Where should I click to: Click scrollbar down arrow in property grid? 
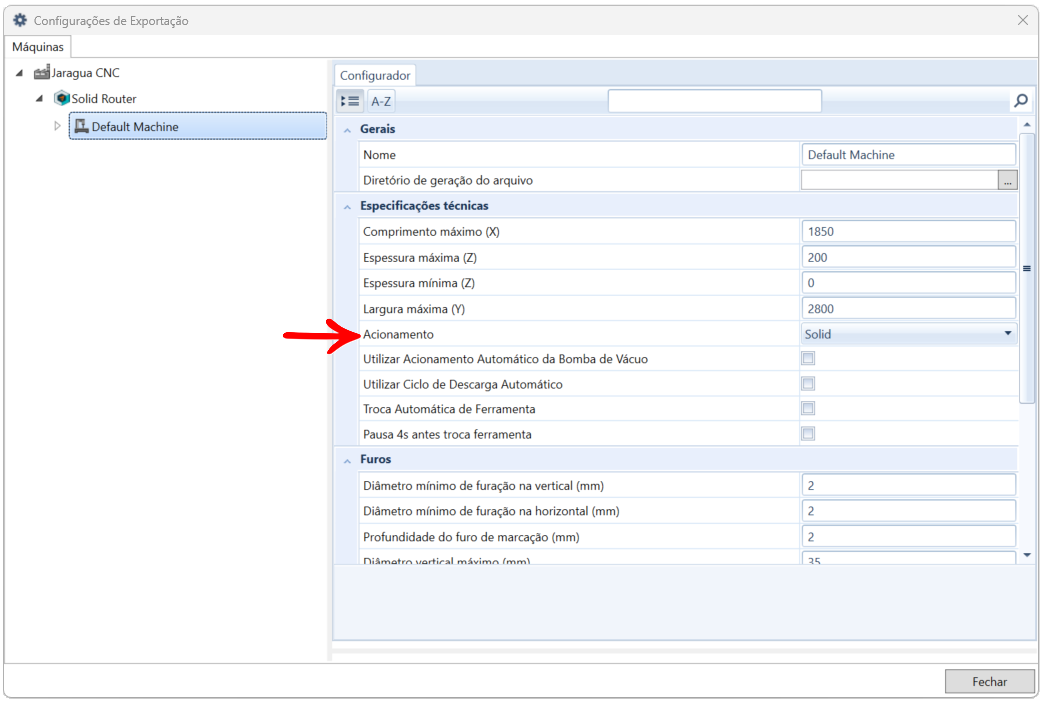1027,555
